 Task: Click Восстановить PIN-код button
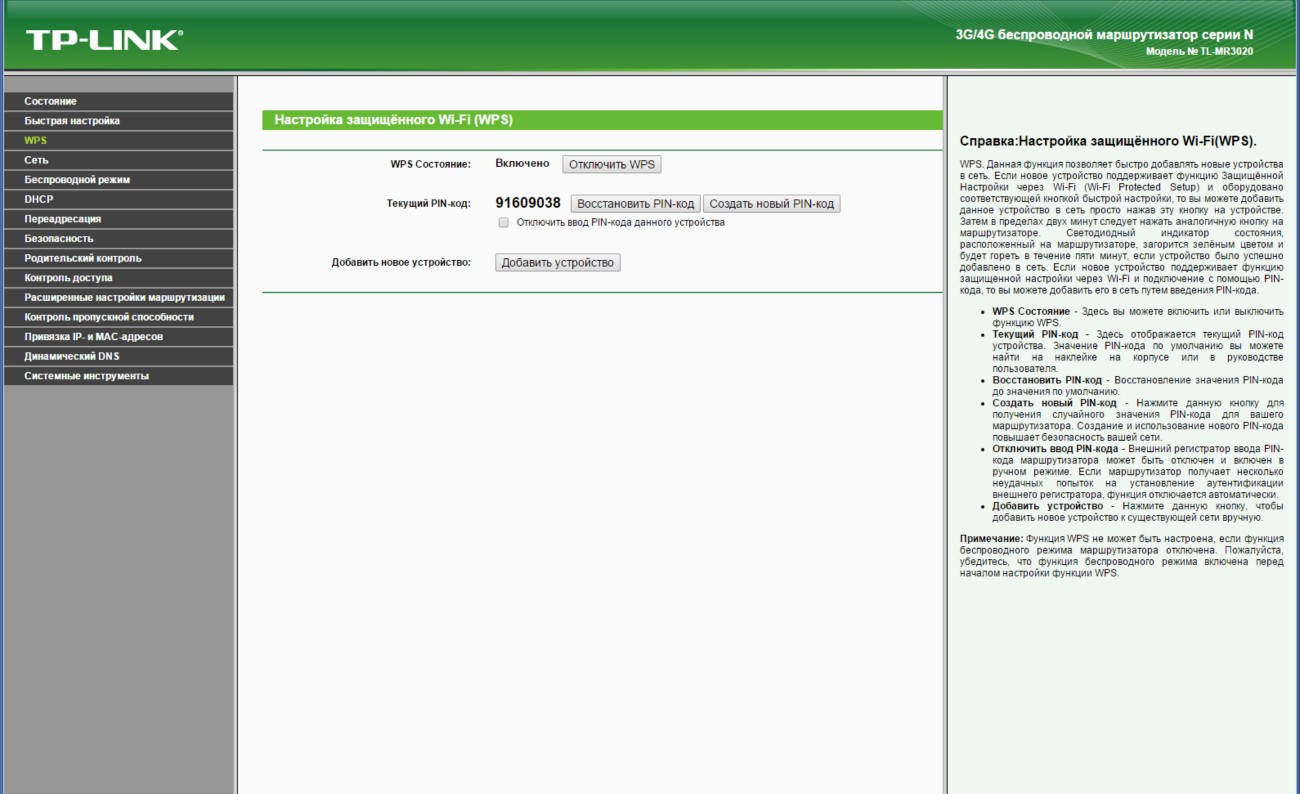[x=635, y=204]
